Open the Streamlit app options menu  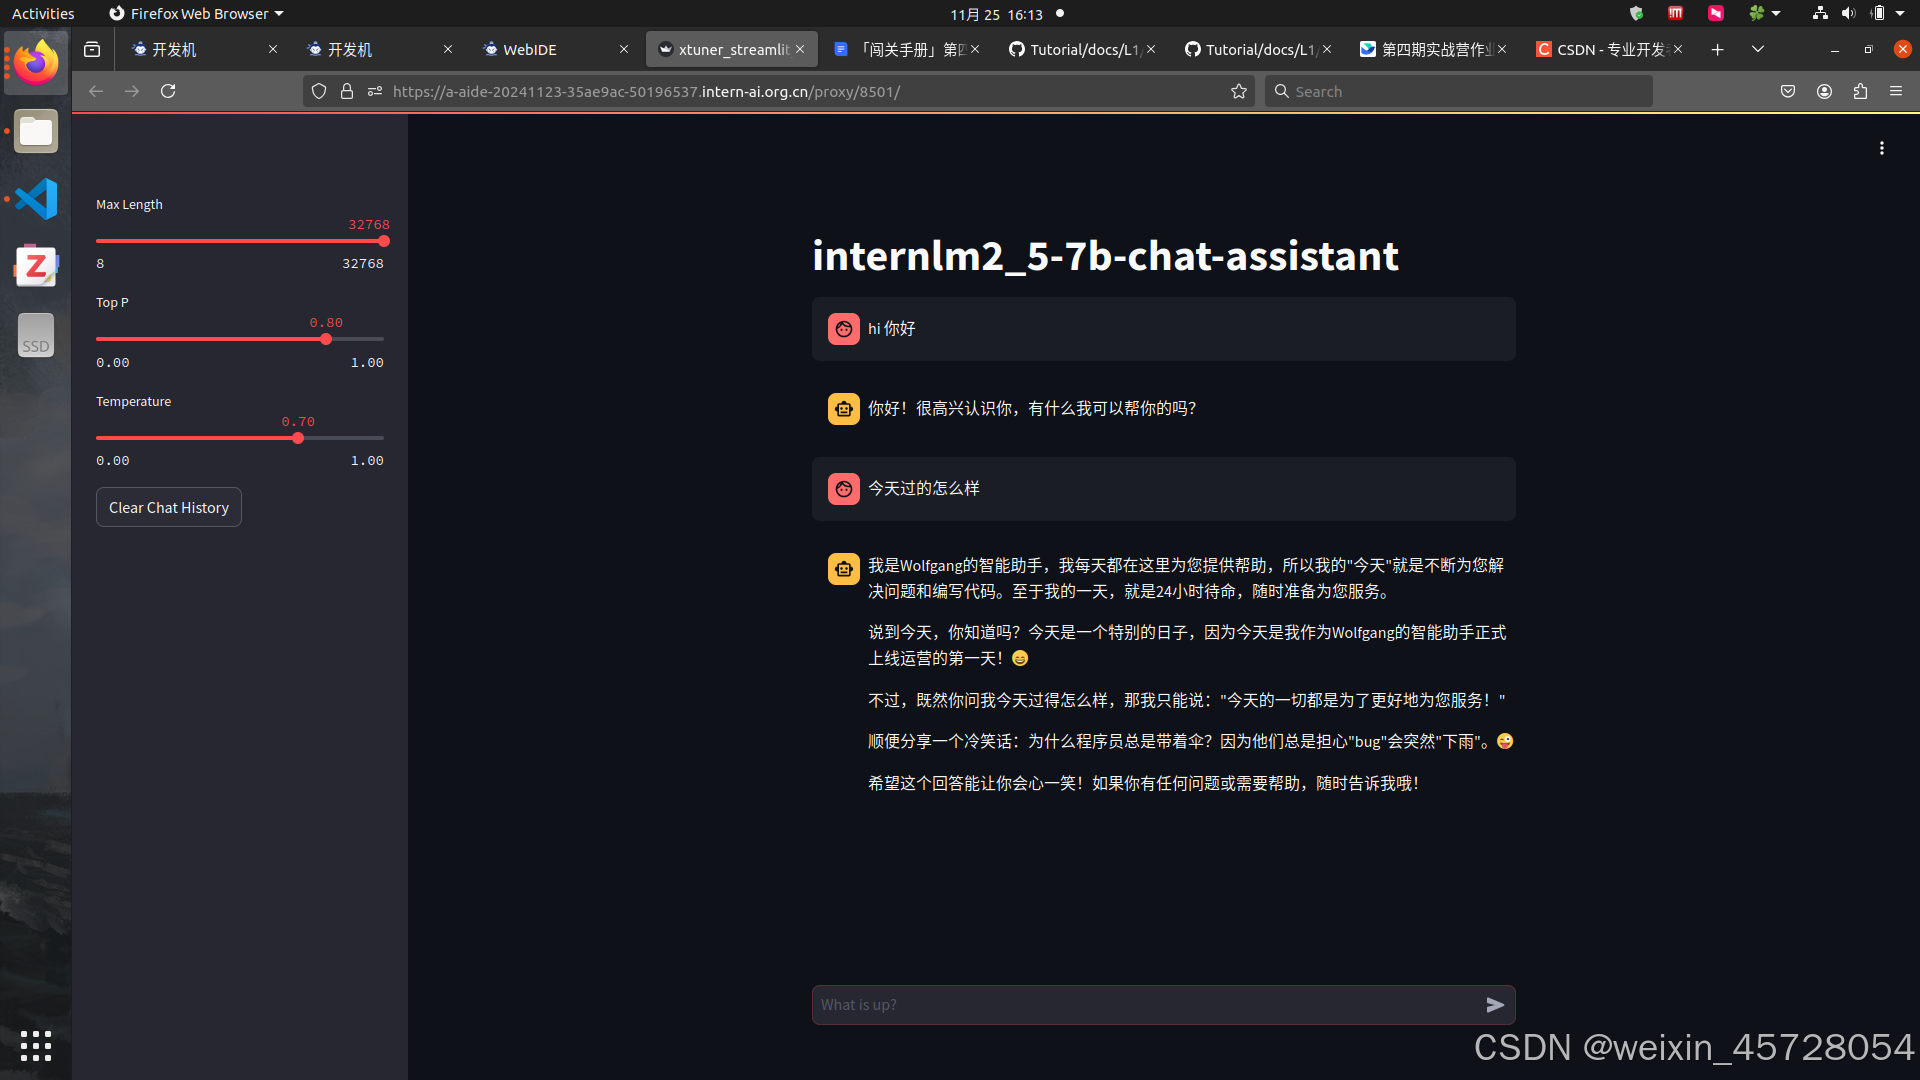1881,147
